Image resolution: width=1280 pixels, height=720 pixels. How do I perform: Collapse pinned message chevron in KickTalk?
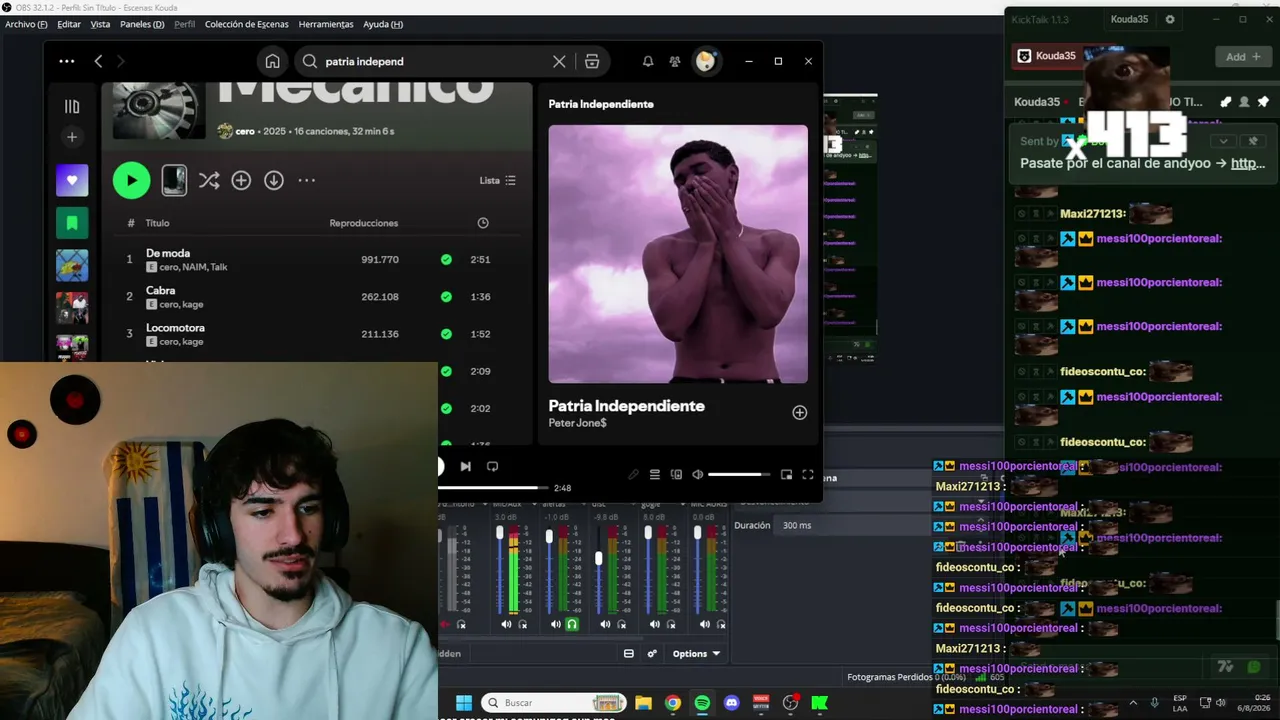pos(1222,141)
